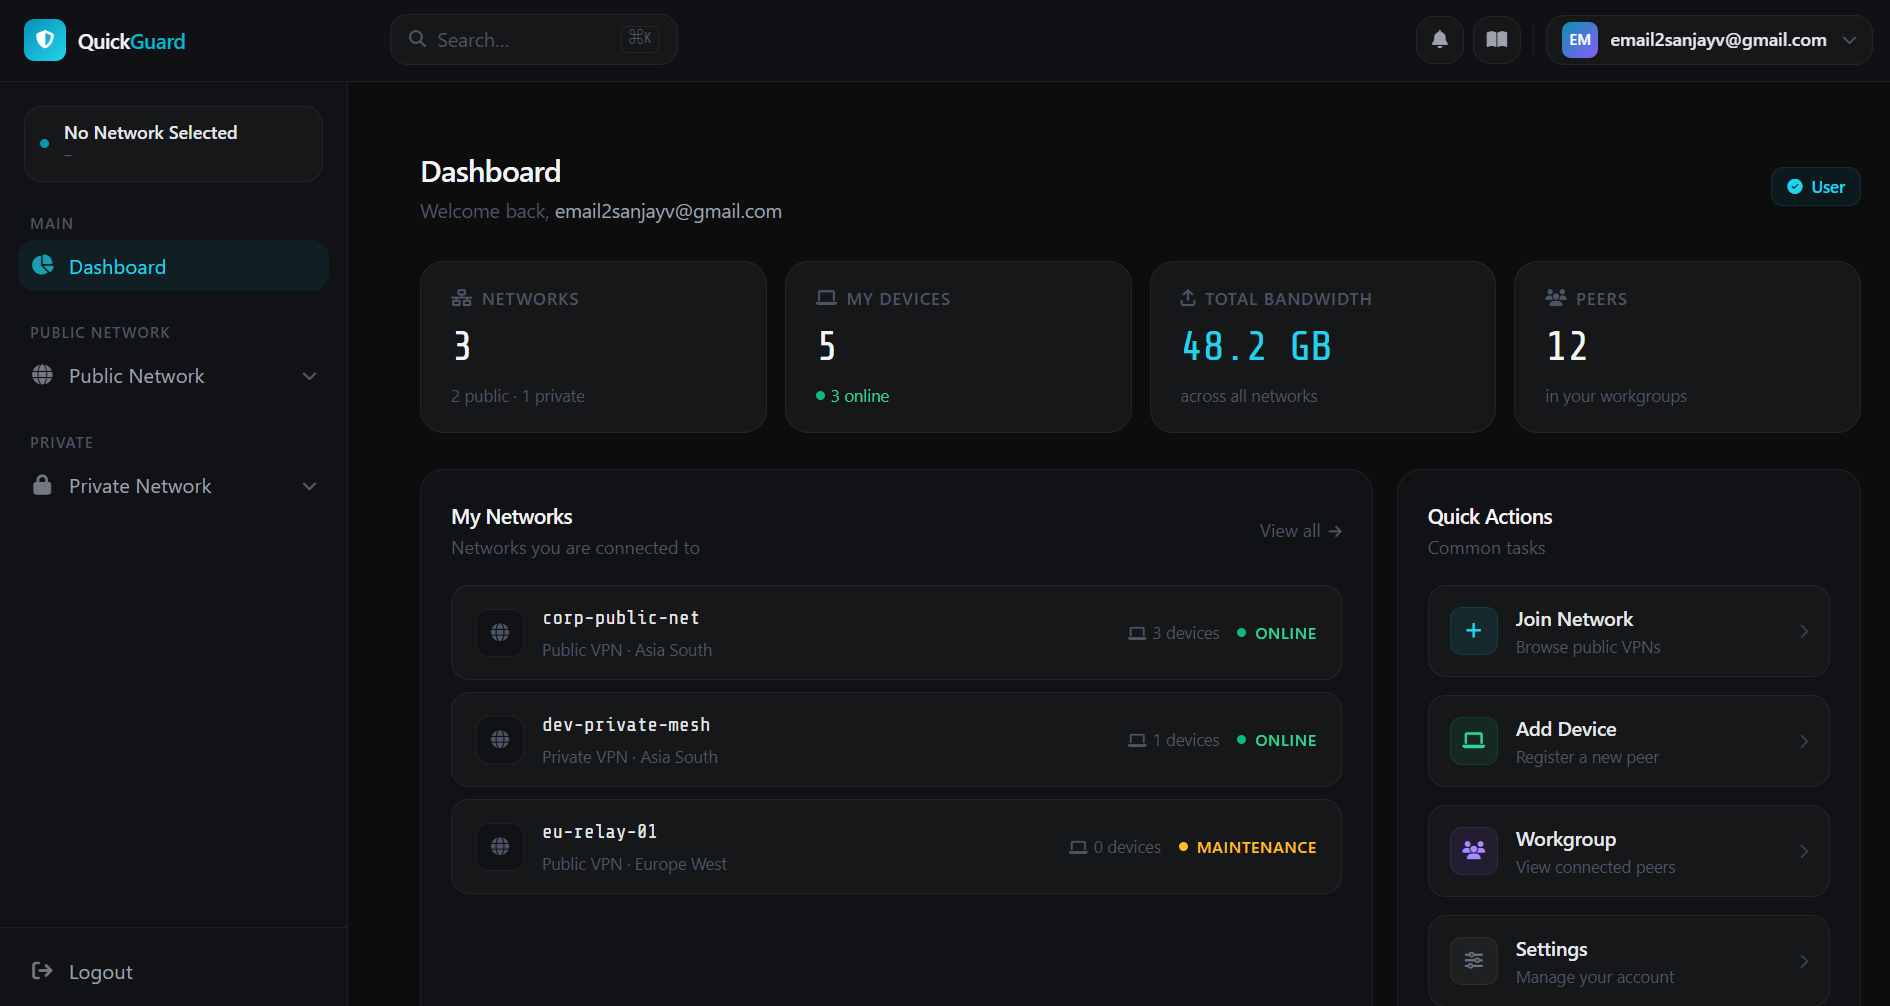Click the Add Device laptop icon
1890x1006 pixels.
click(x=1474, y=741)
